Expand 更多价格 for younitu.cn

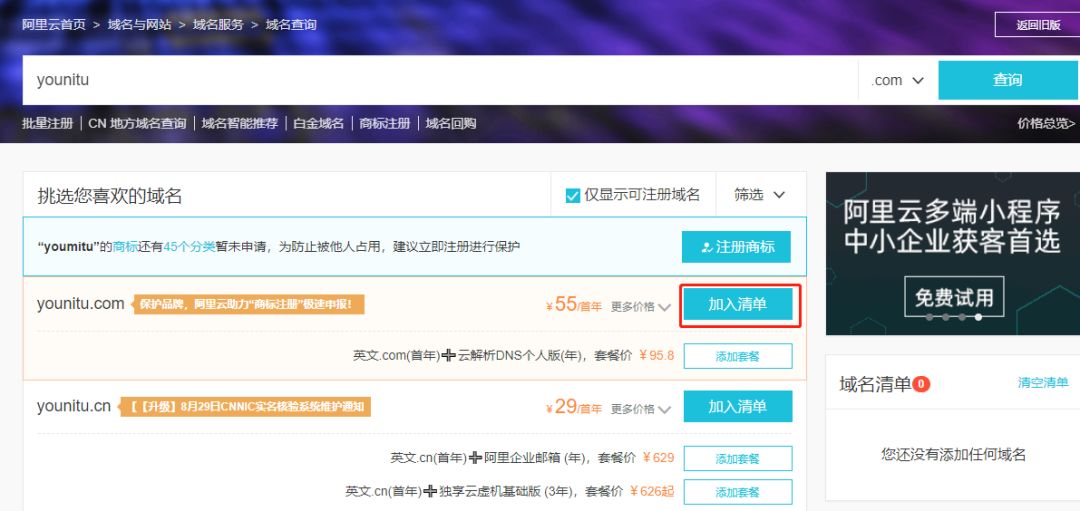[641, 409]
